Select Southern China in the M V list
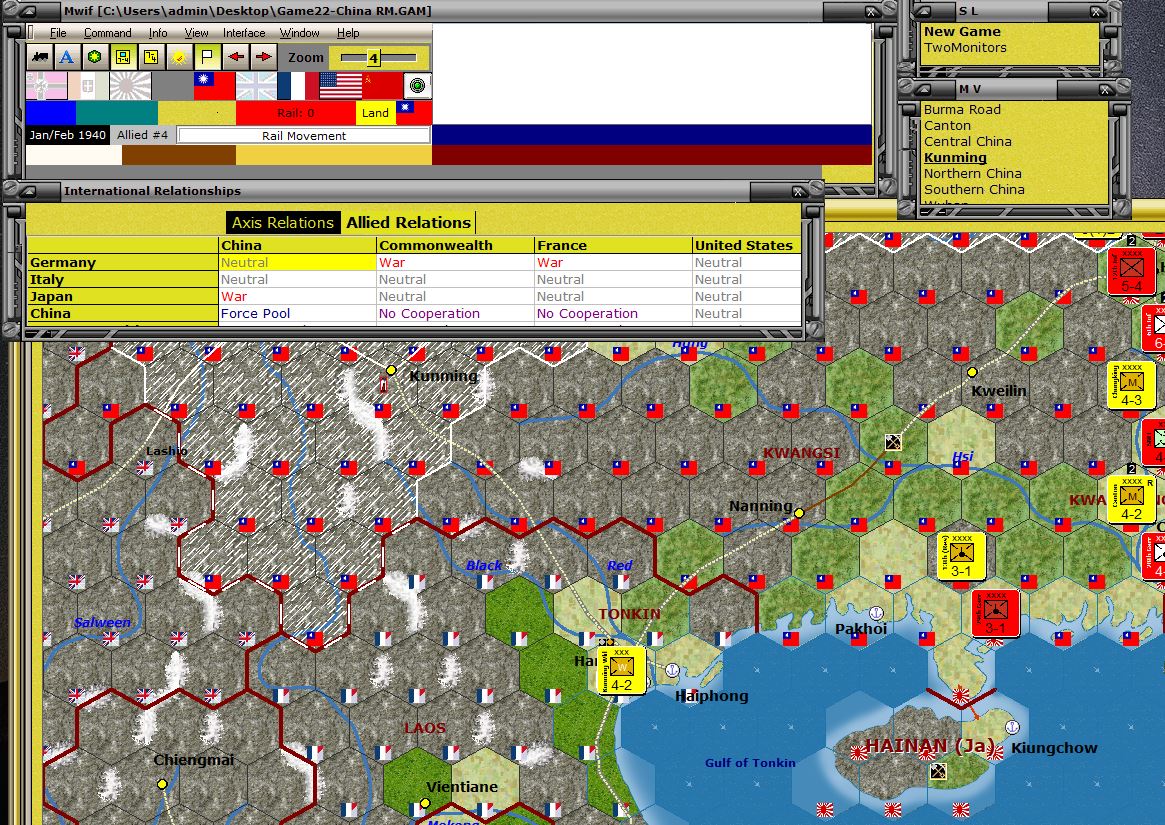1165x825 pixels. pyautogui.click(x=974, y=190)
